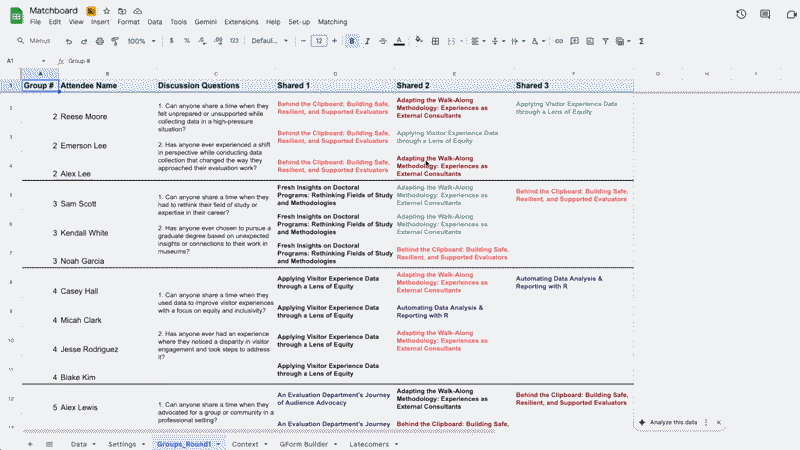This screenshot has width=800, height=450.
Task: Toggle Italic formatting
Action: click(x=367, y=41)
